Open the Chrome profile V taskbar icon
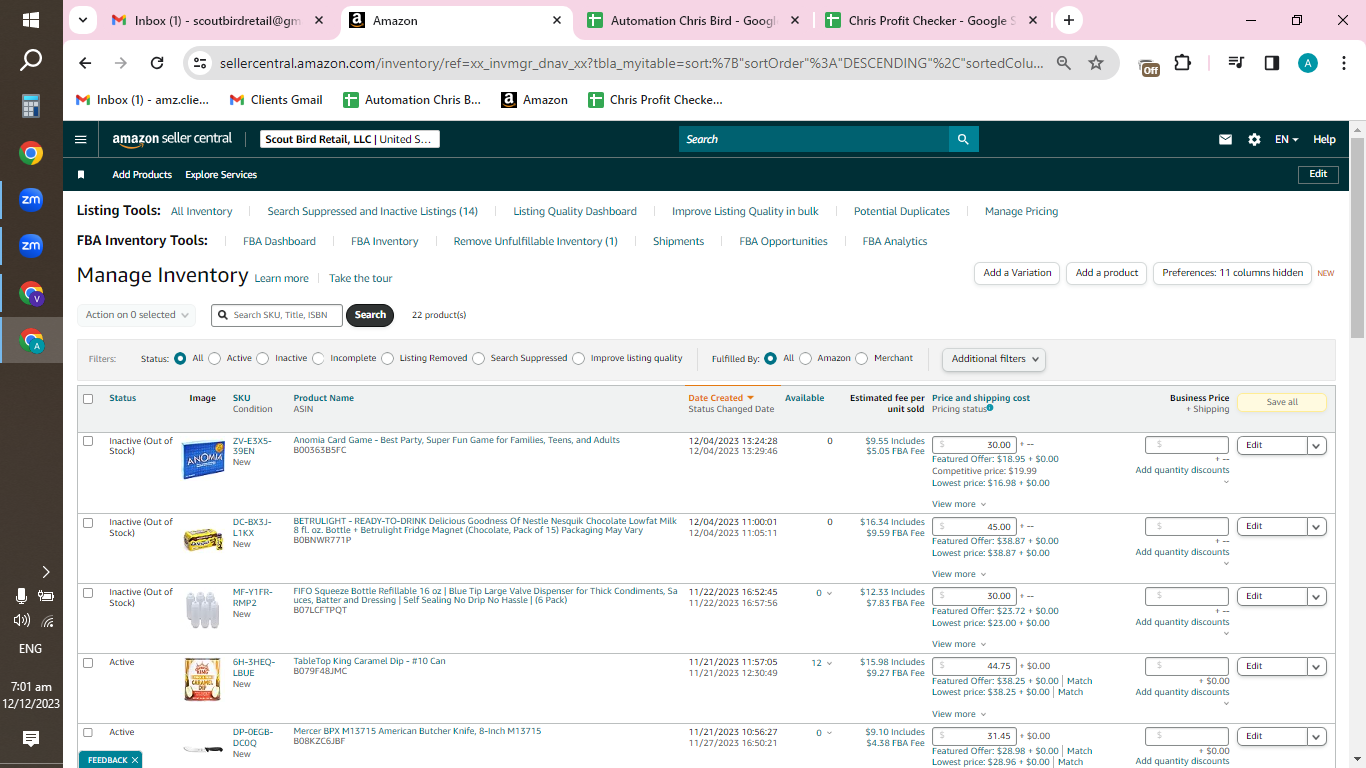The height and width of the screenshot is (768, 1366). tap(31, 294)
